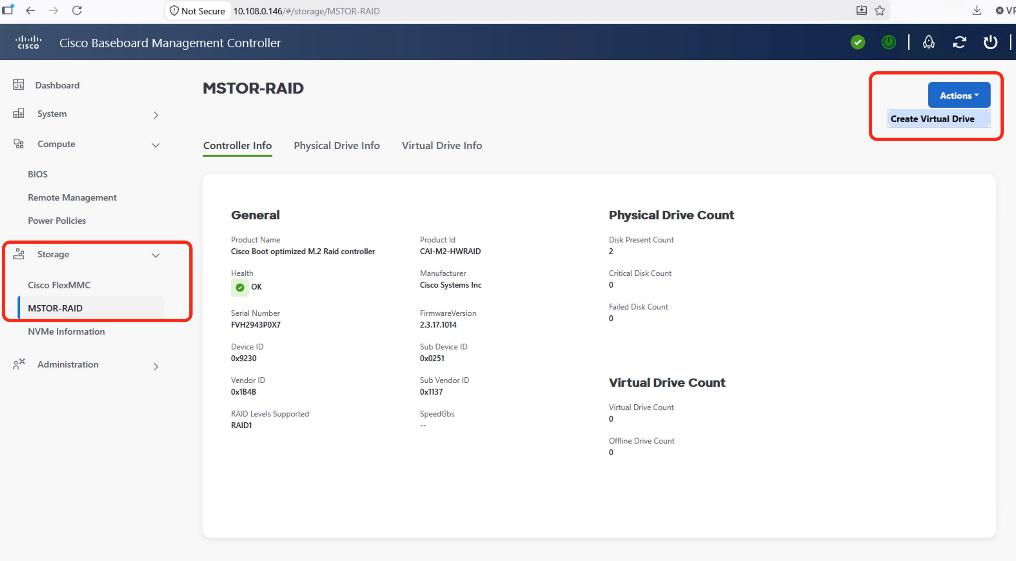Open Cisco FlexMMC under Storage
The image size is (1016, 561).
pyautogui.click(x=59, y=285)
